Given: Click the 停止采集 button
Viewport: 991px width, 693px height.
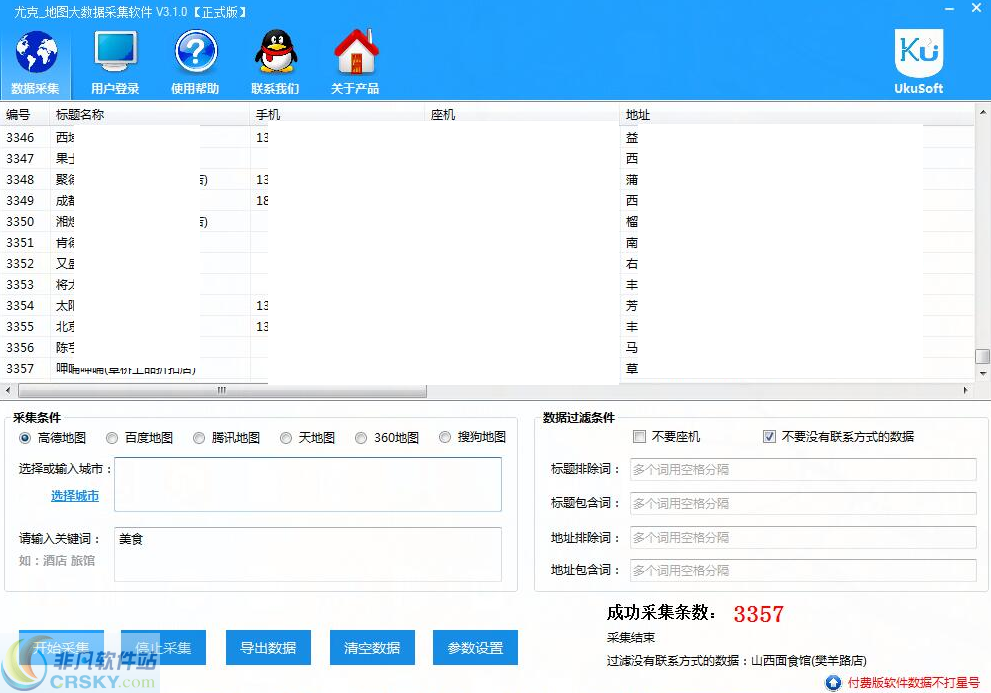Looking at the screenshot, I should click(163, 647).
